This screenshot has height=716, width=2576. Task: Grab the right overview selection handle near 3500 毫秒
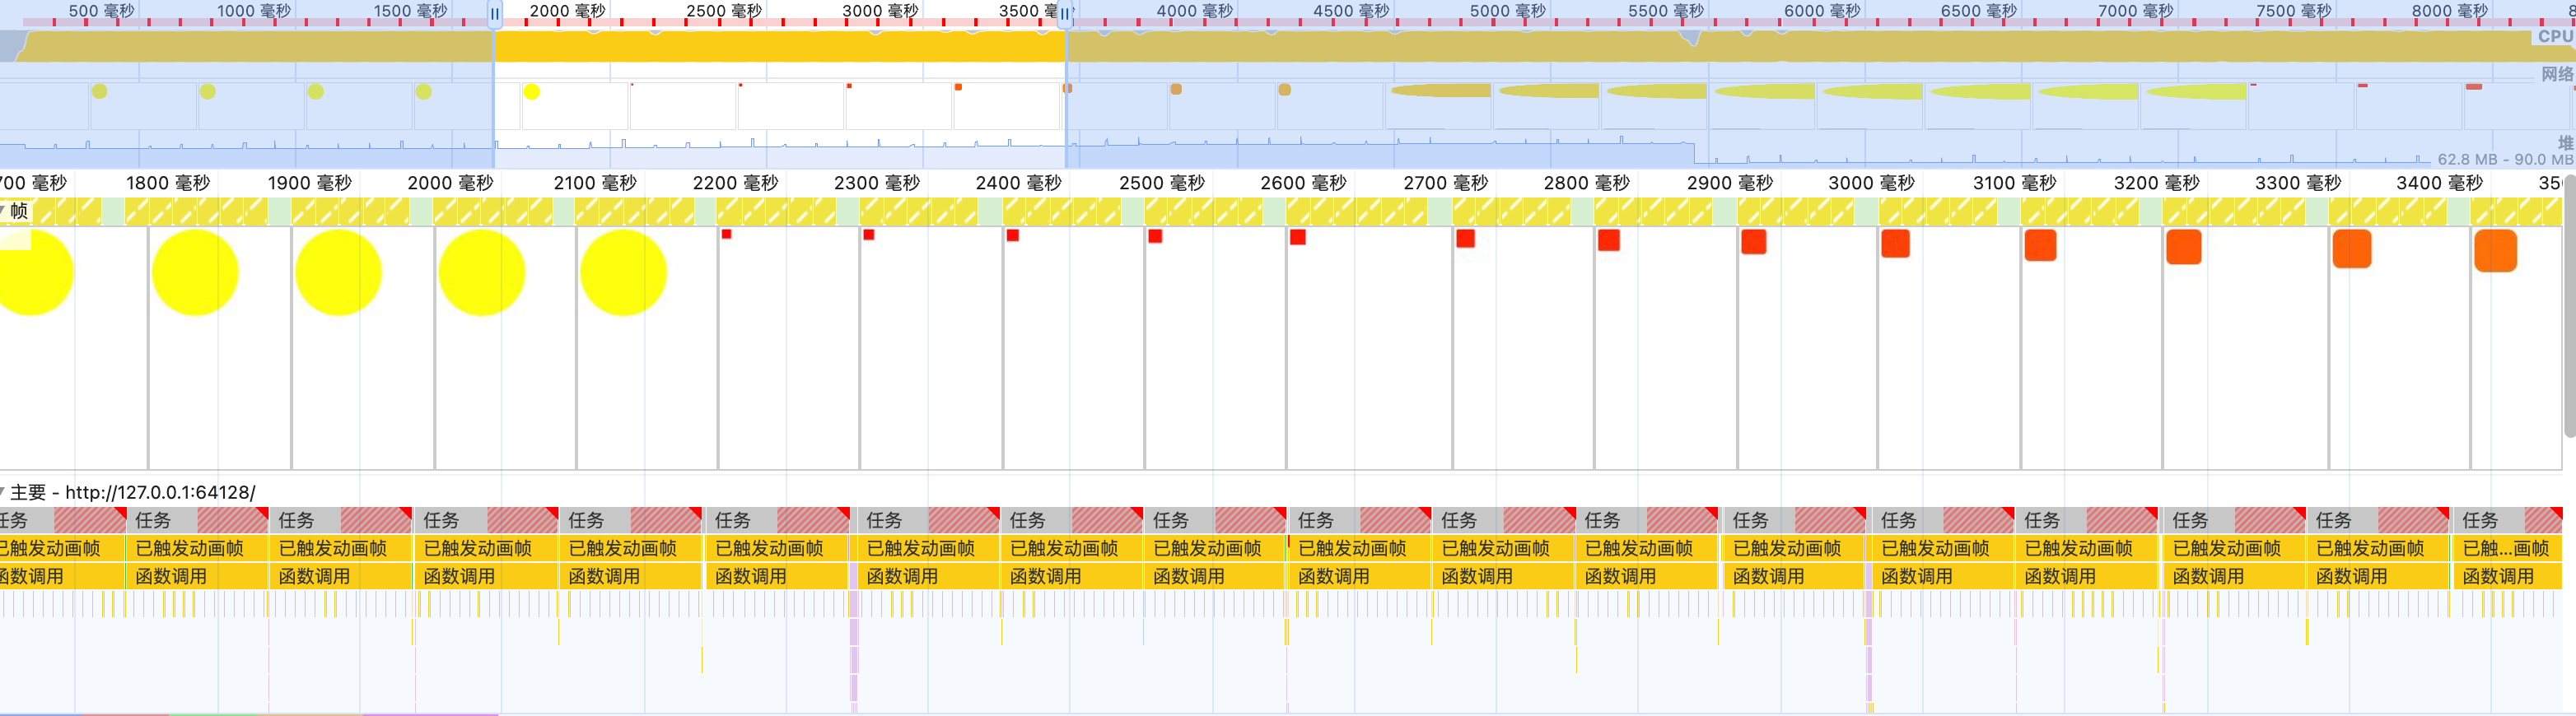1065,14
